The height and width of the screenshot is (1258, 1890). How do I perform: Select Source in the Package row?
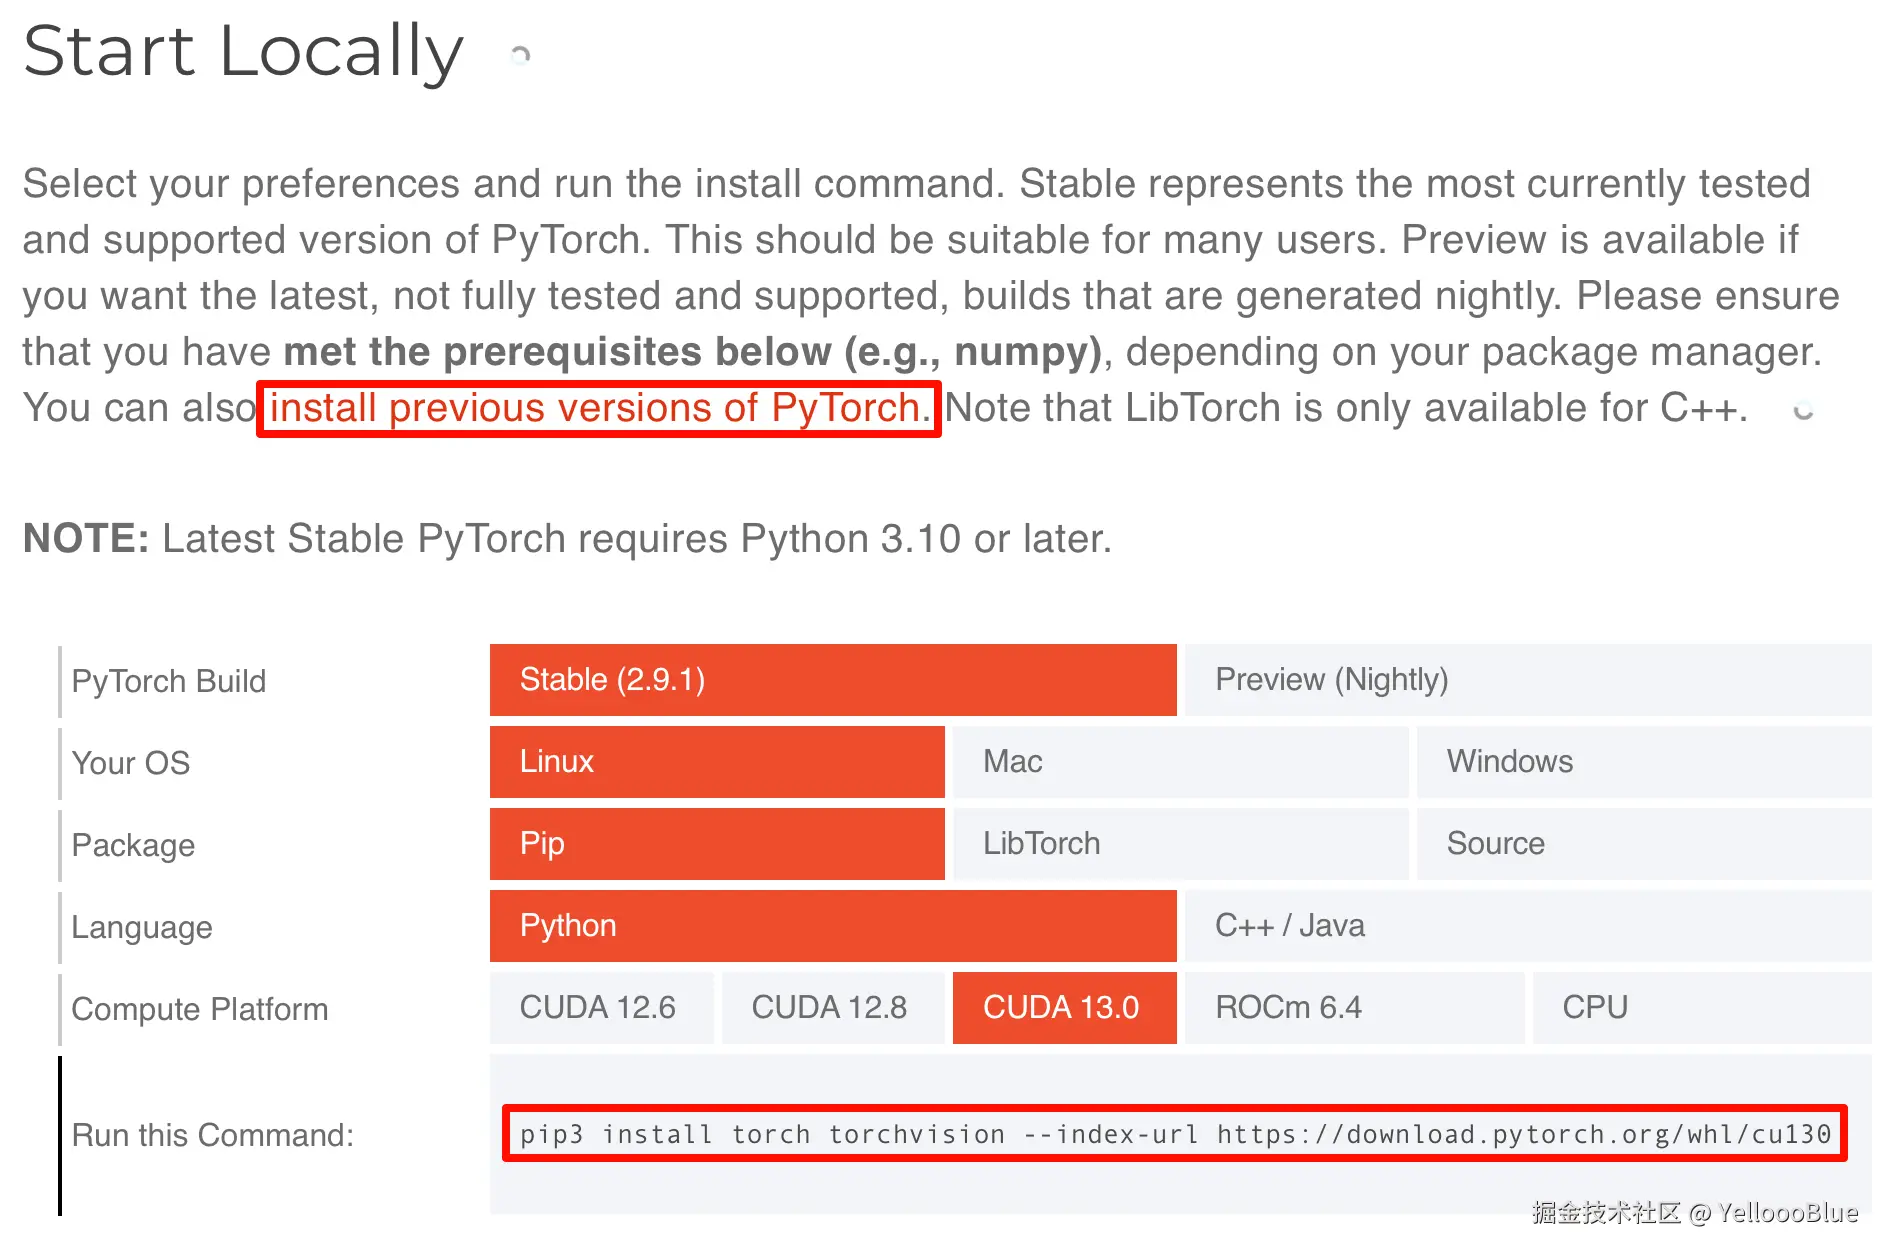coord(1643,844)
